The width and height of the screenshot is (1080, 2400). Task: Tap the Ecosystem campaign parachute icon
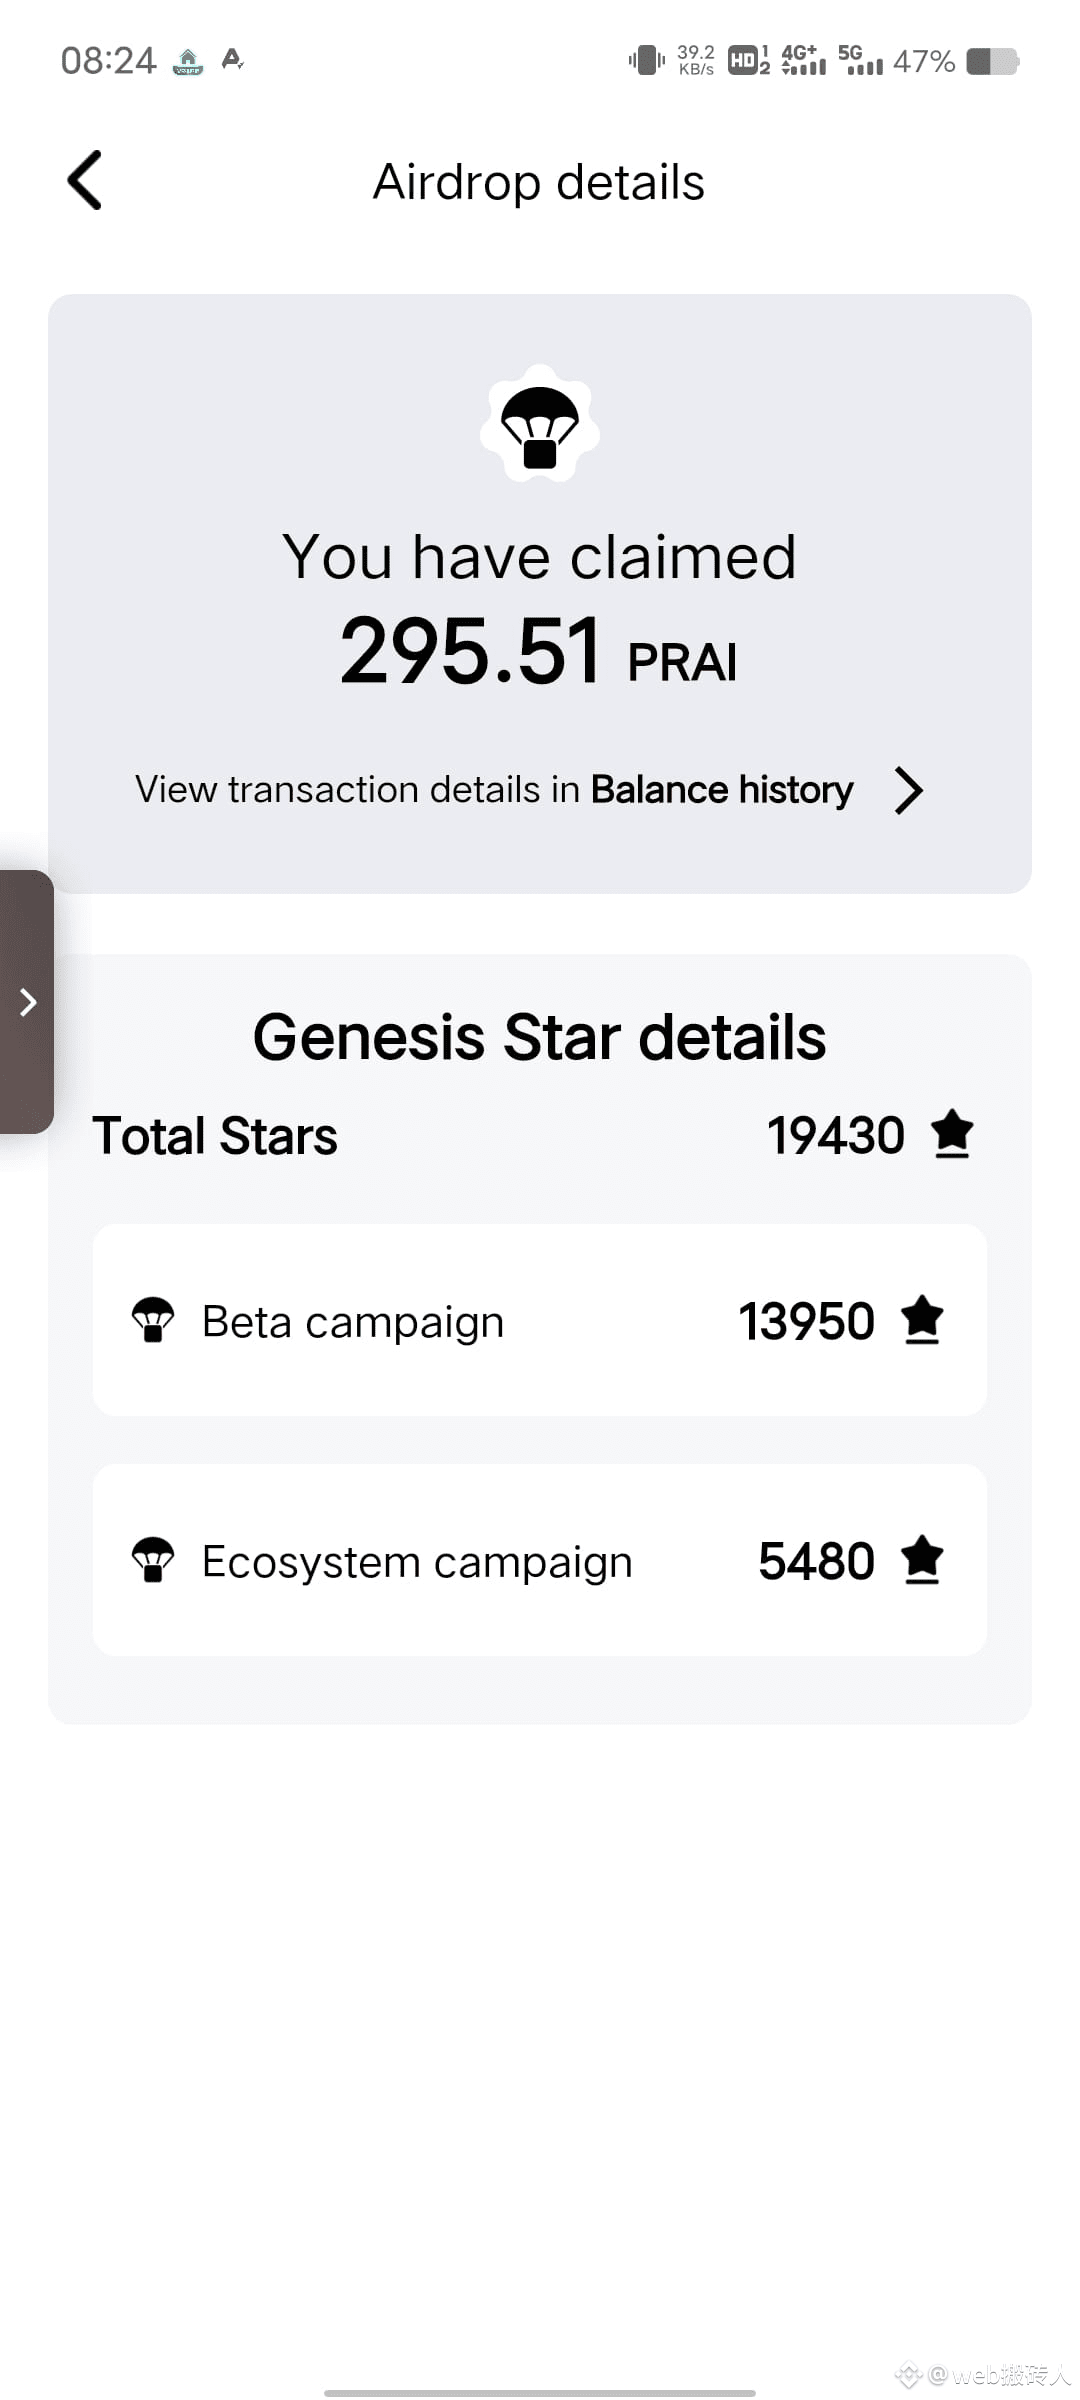[x=153, y=1560]
